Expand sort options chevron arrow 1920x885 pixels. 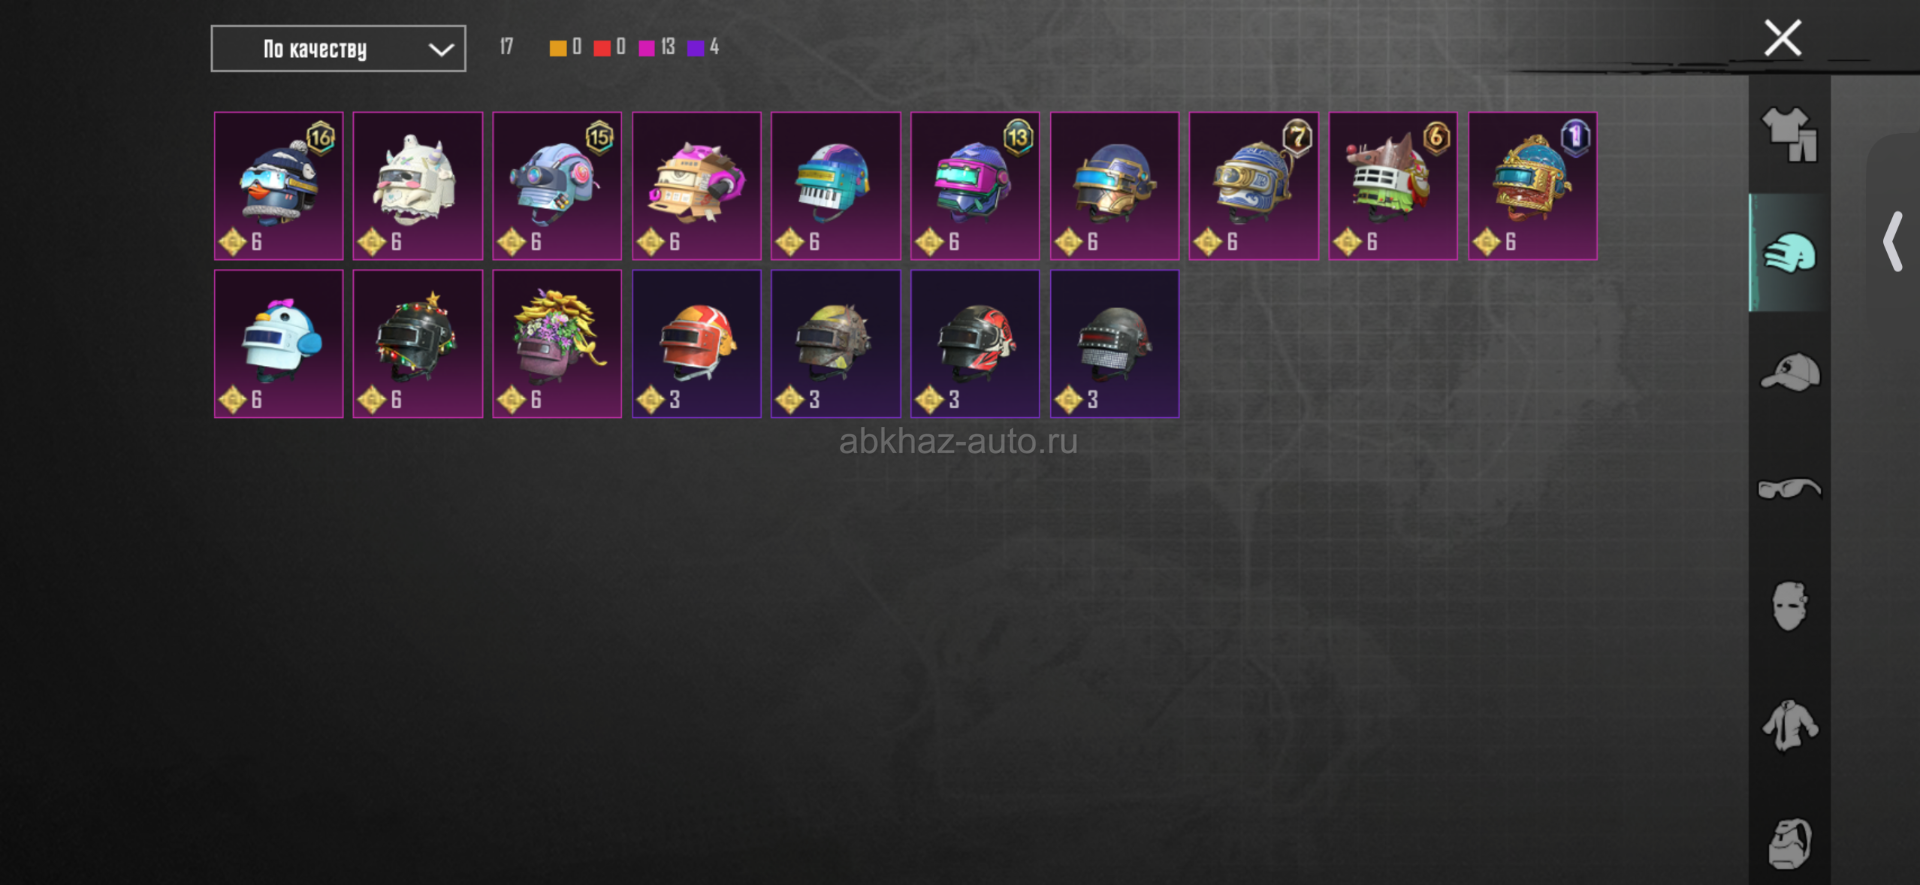[441, 50]
